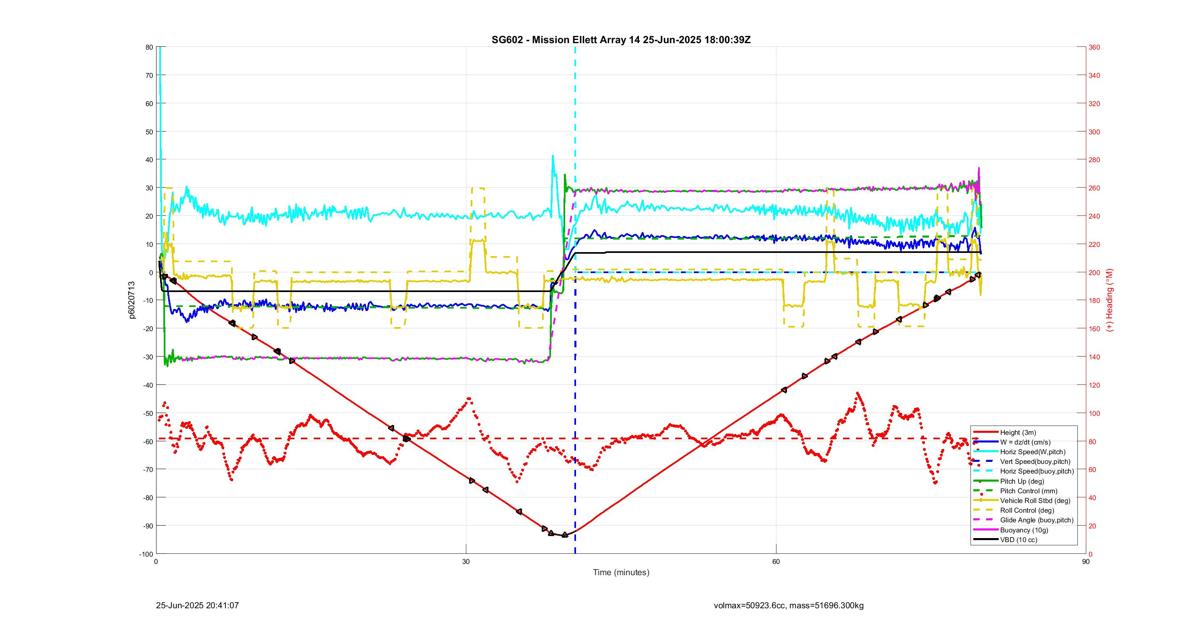This screenshot has height=622, width=1200.
Task: Click the red "100" heading axis tick
Action: 1095,413
